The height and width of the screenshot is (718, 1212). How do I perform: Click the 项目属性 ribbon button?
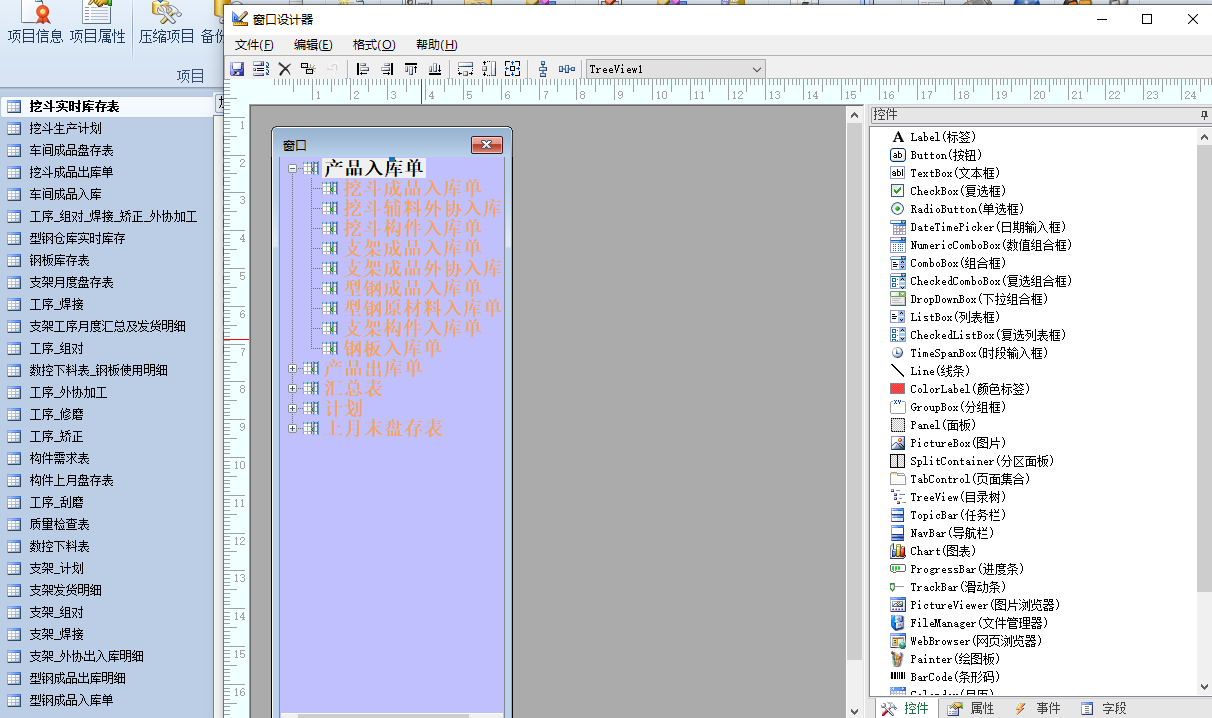97,24
